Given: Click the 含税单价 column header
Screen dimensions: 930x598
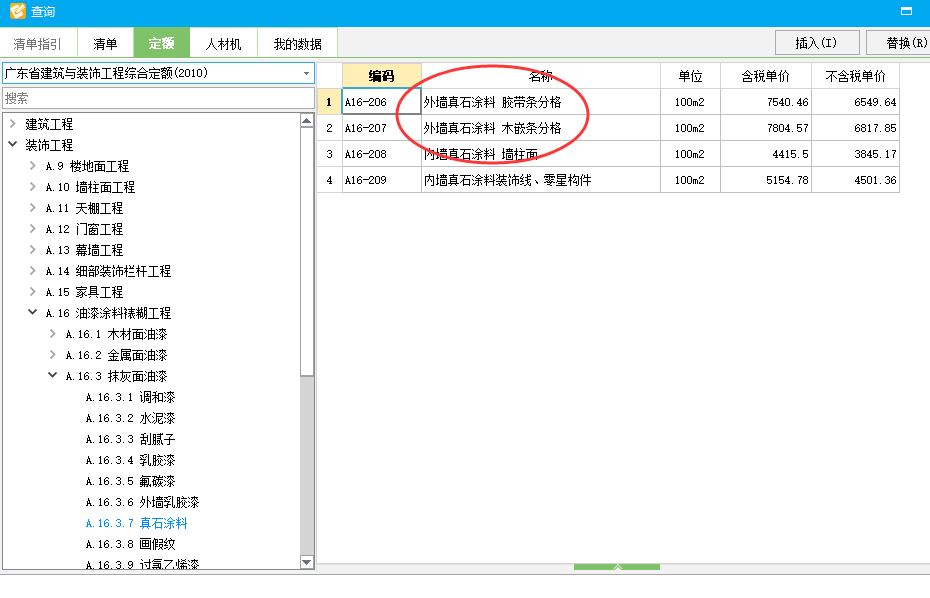Looking at the screenshot, I should tap(765, 76).
